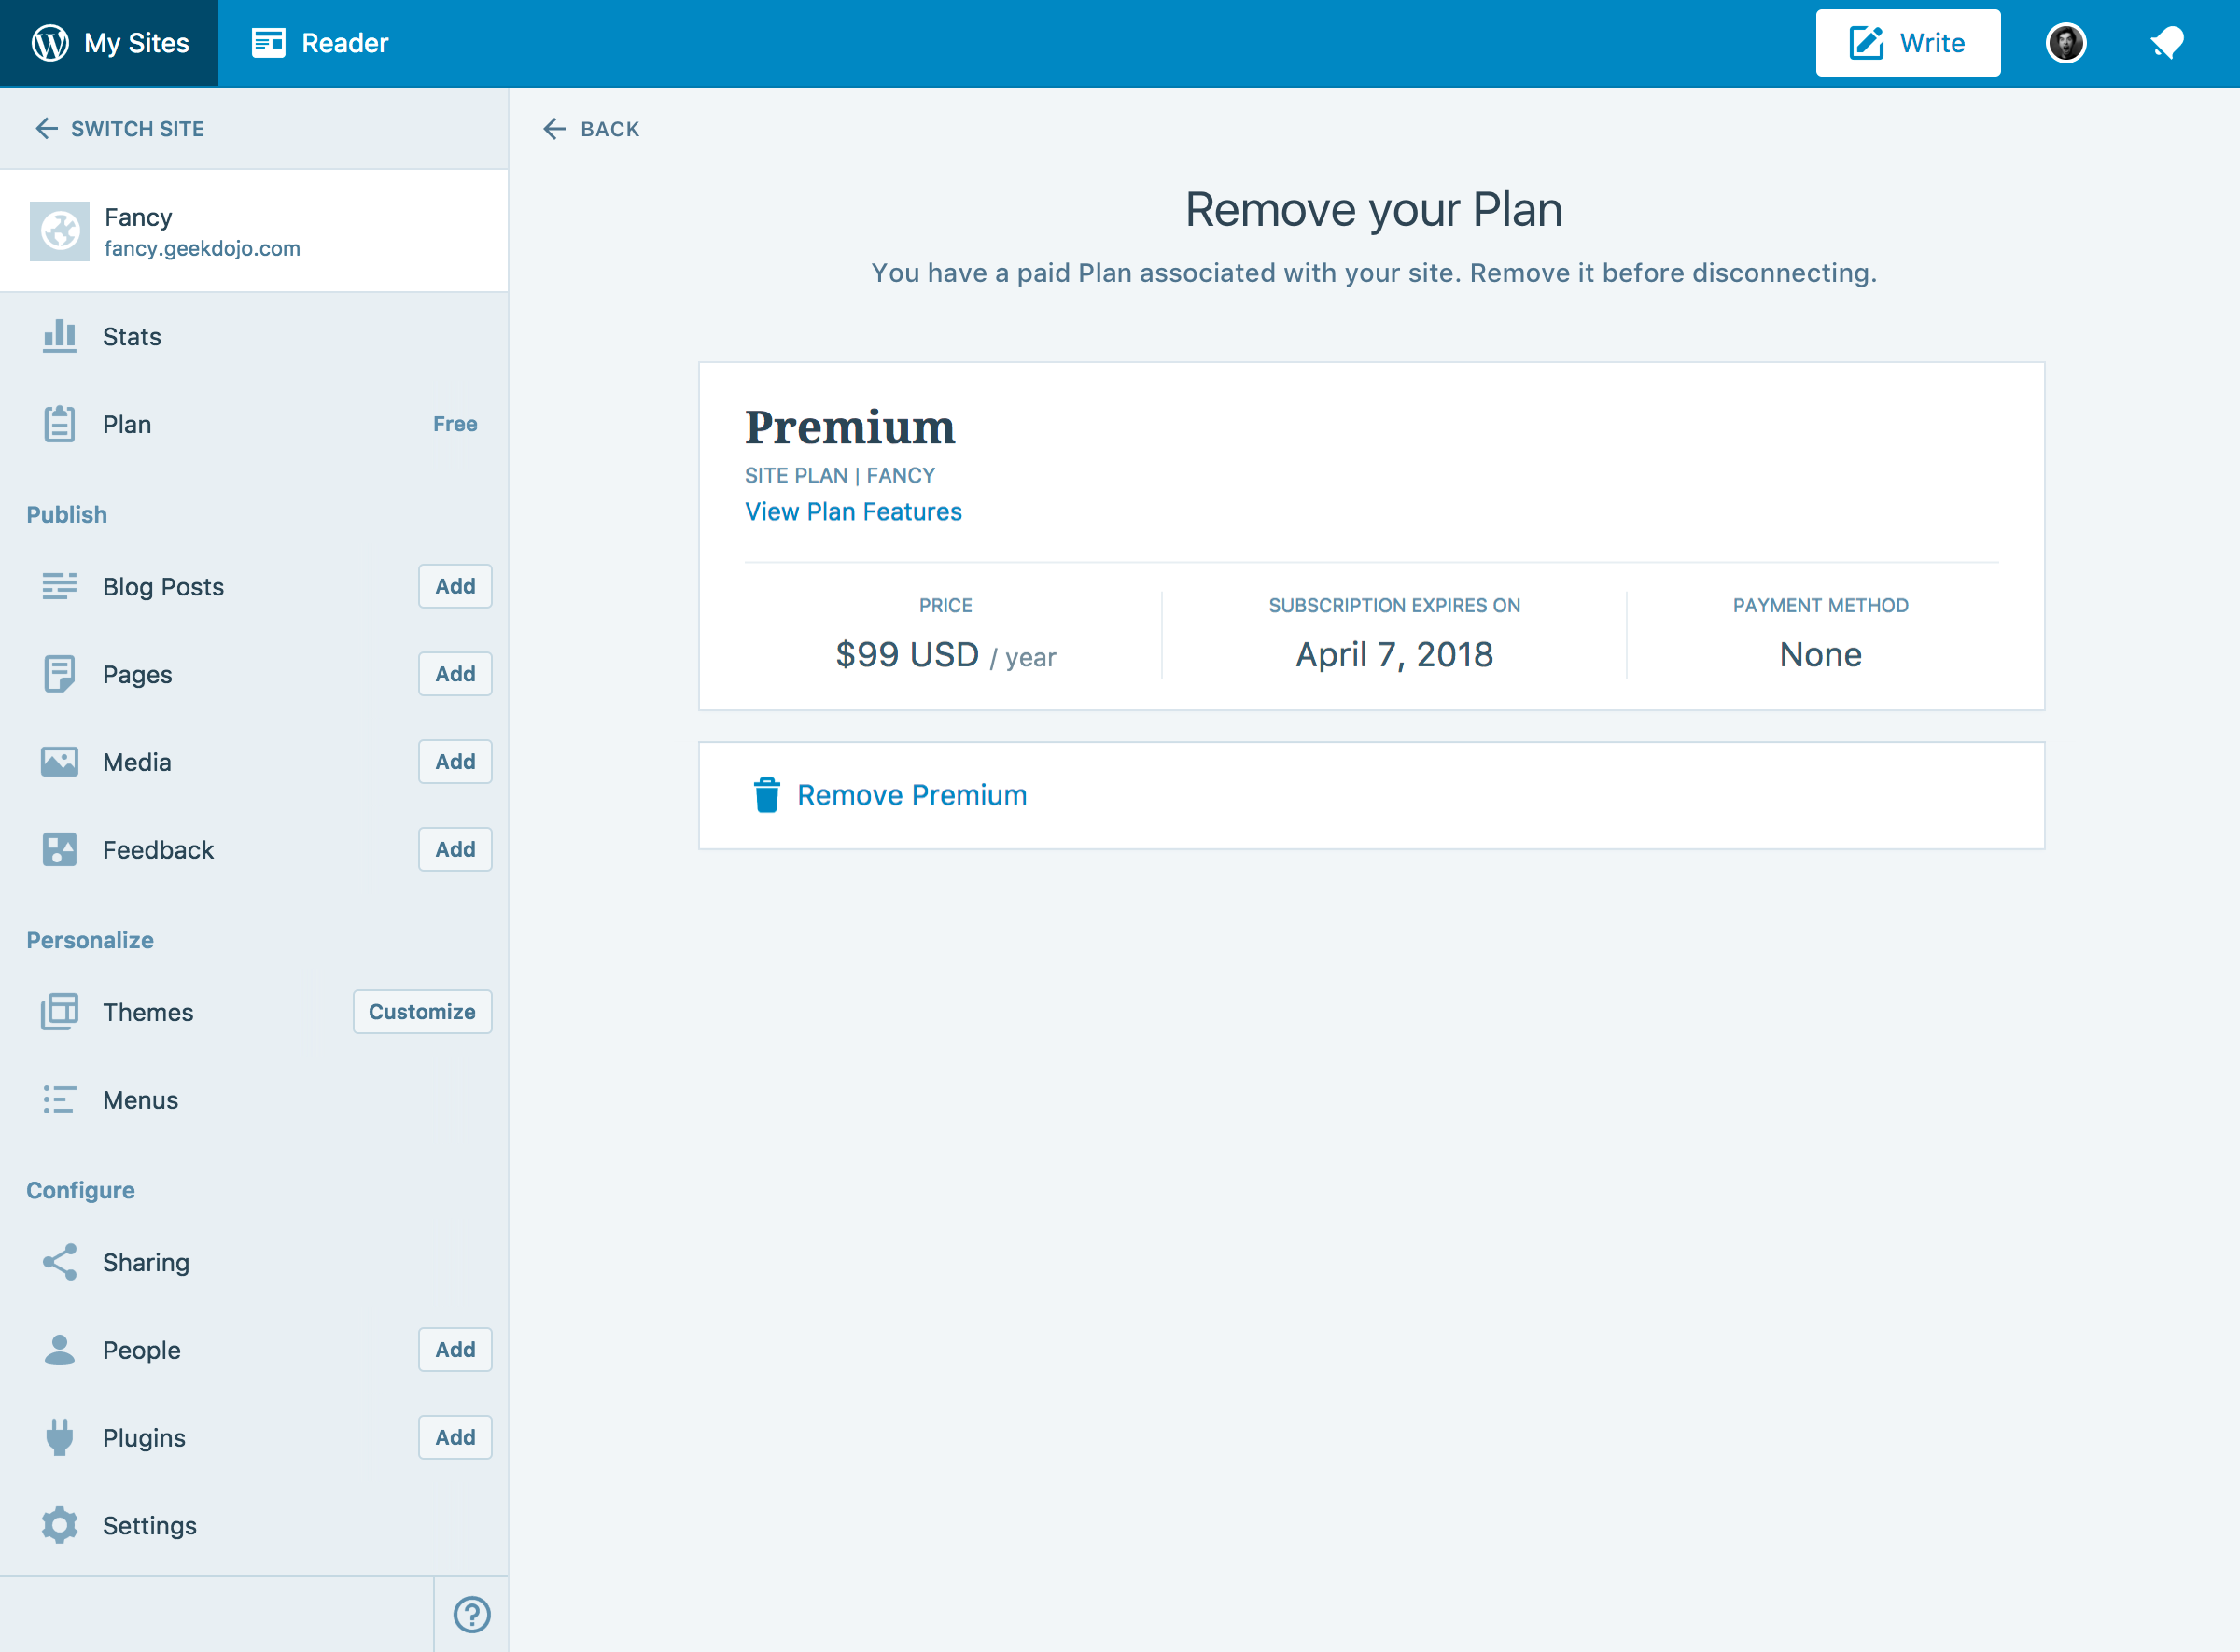Open the Plan menu item
Screen dimensions: 2240x1652
127,424
